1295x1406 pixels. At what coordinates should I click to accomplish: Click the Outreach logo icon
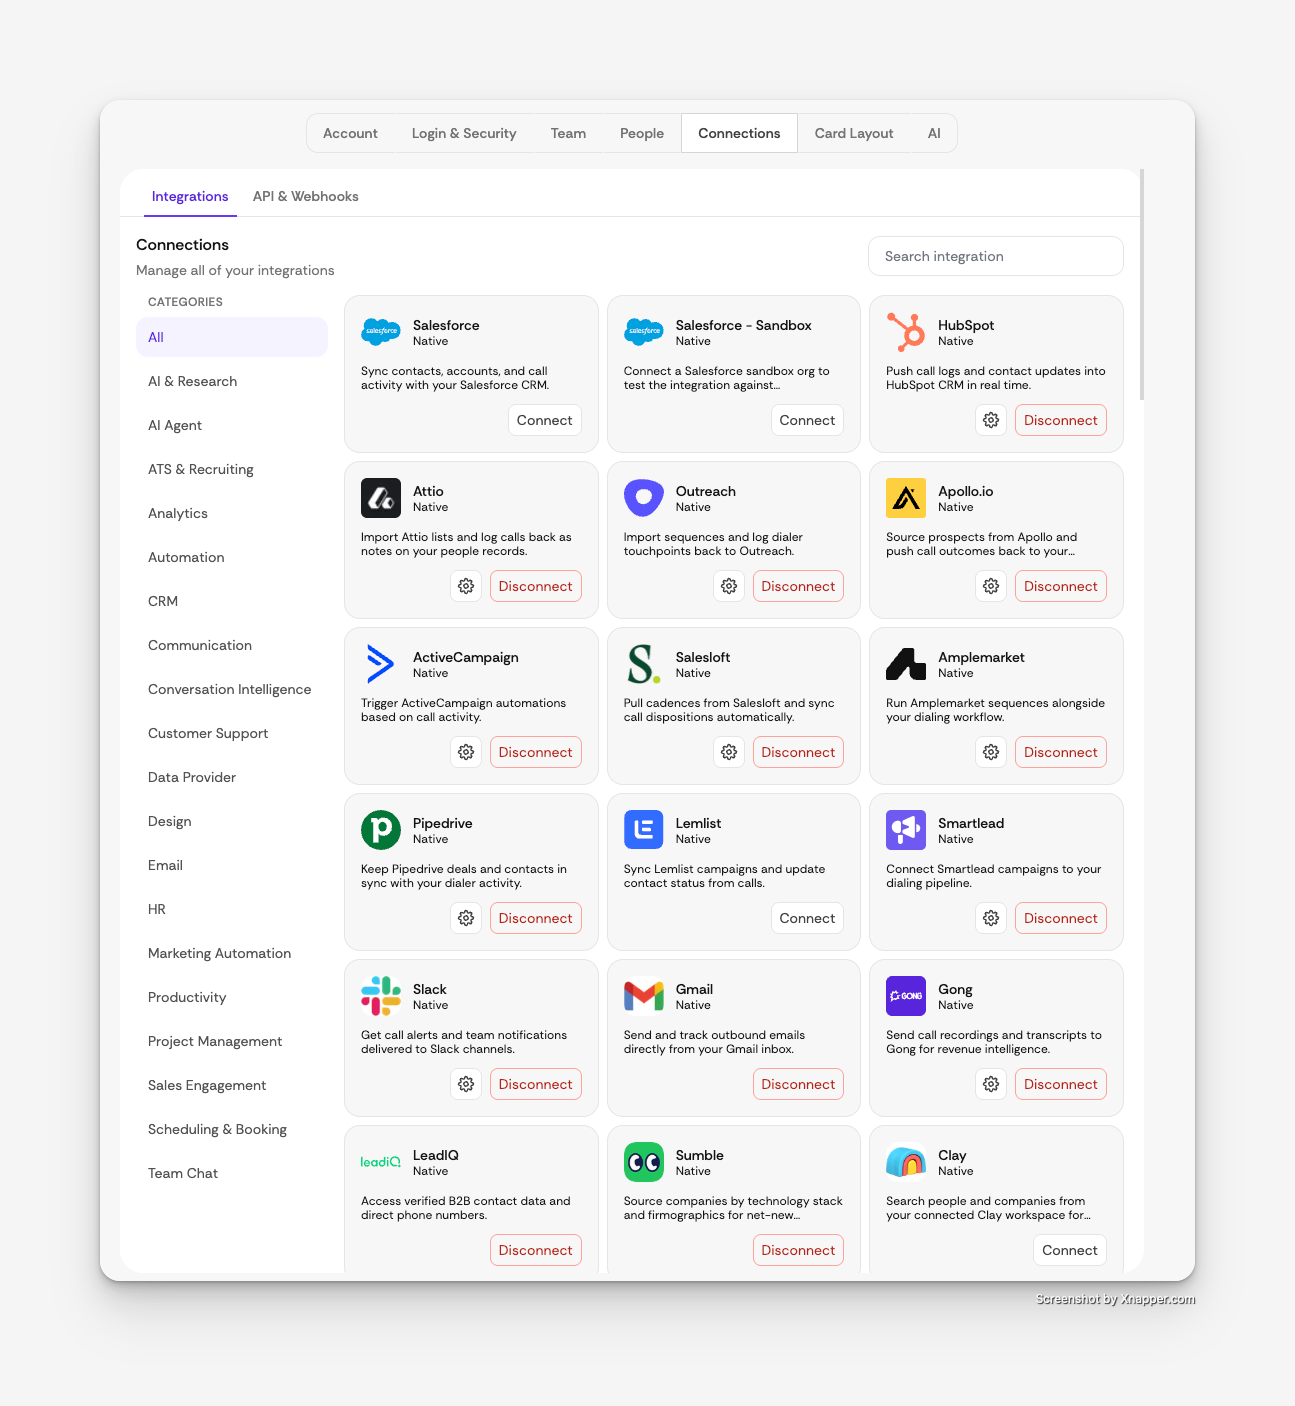(644, 497)
